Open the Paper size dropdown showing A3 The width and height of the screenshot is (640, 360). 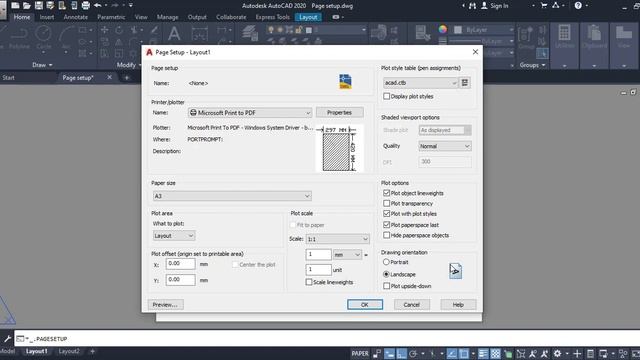[232, 196]
